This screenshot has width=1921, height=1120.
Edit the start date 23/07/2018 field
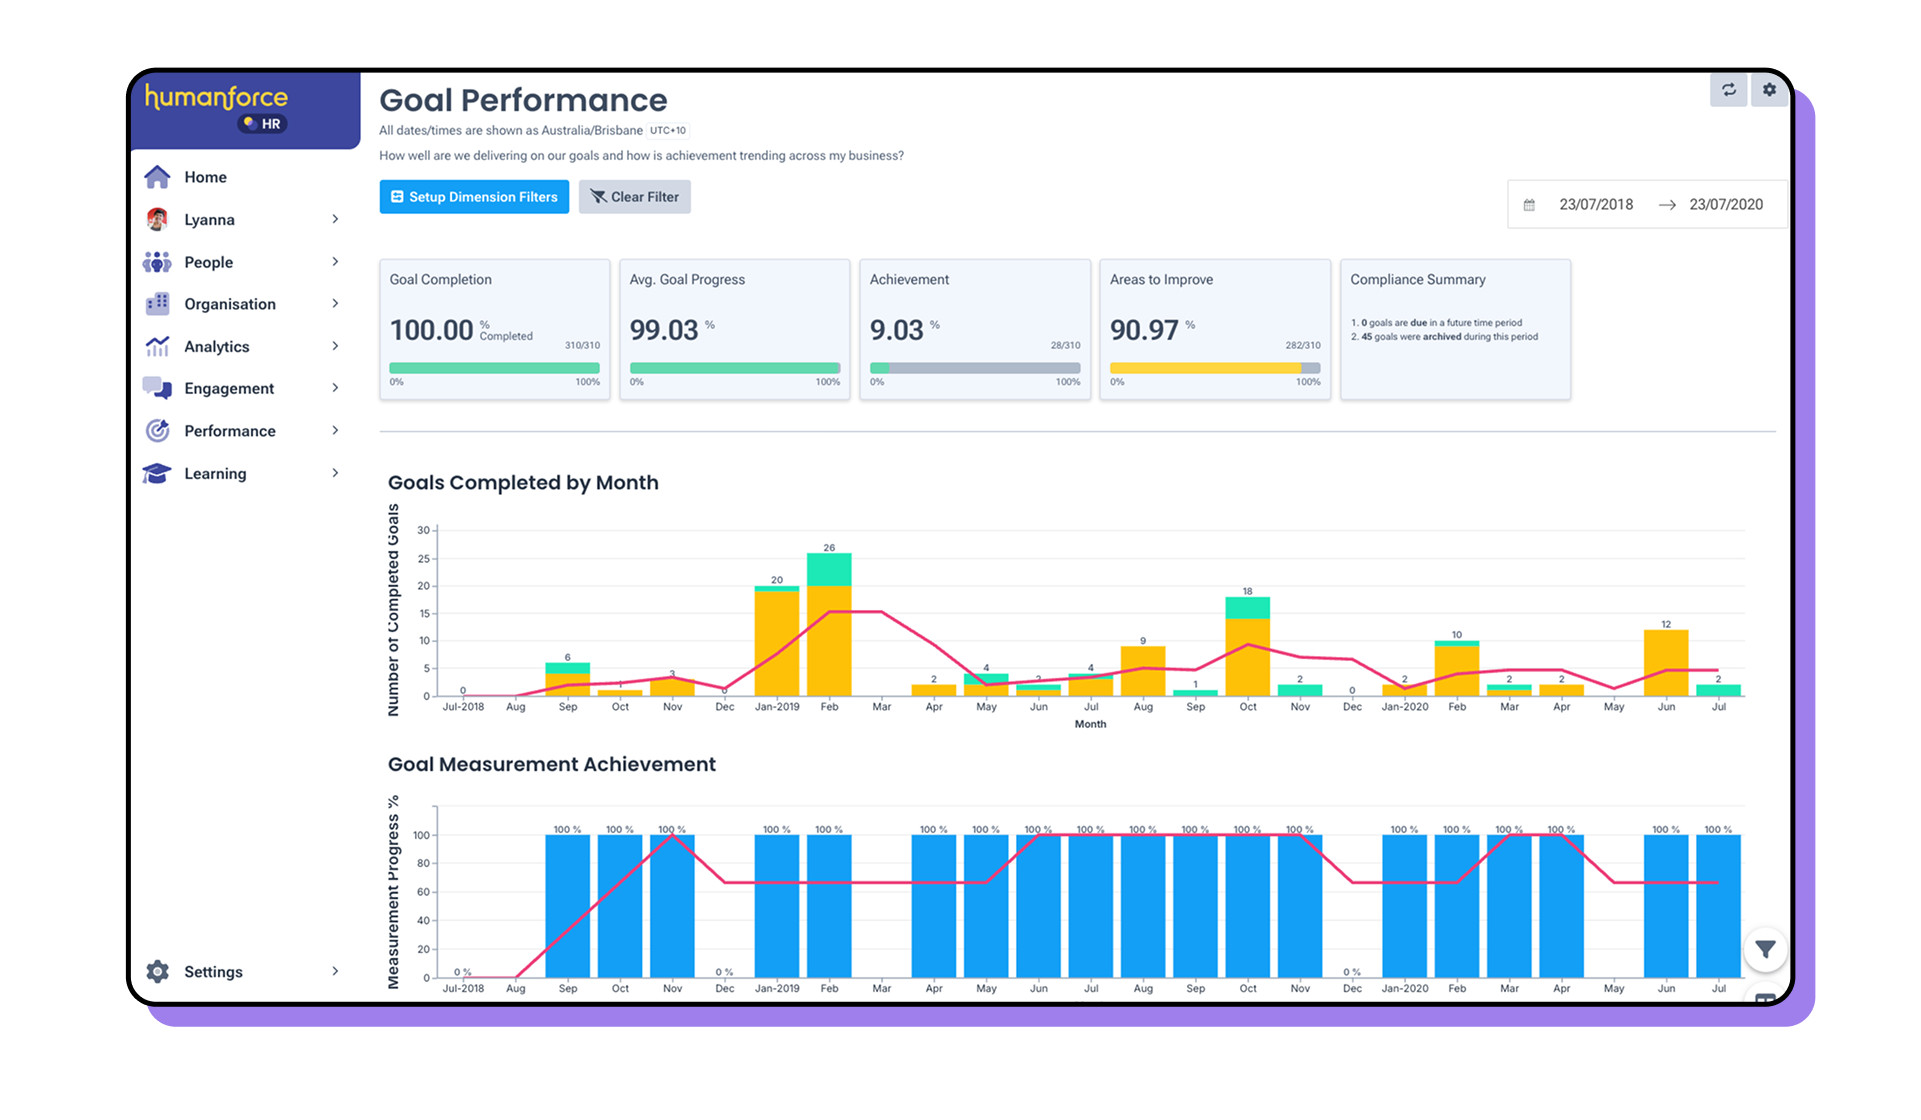tap(1595, 205)
